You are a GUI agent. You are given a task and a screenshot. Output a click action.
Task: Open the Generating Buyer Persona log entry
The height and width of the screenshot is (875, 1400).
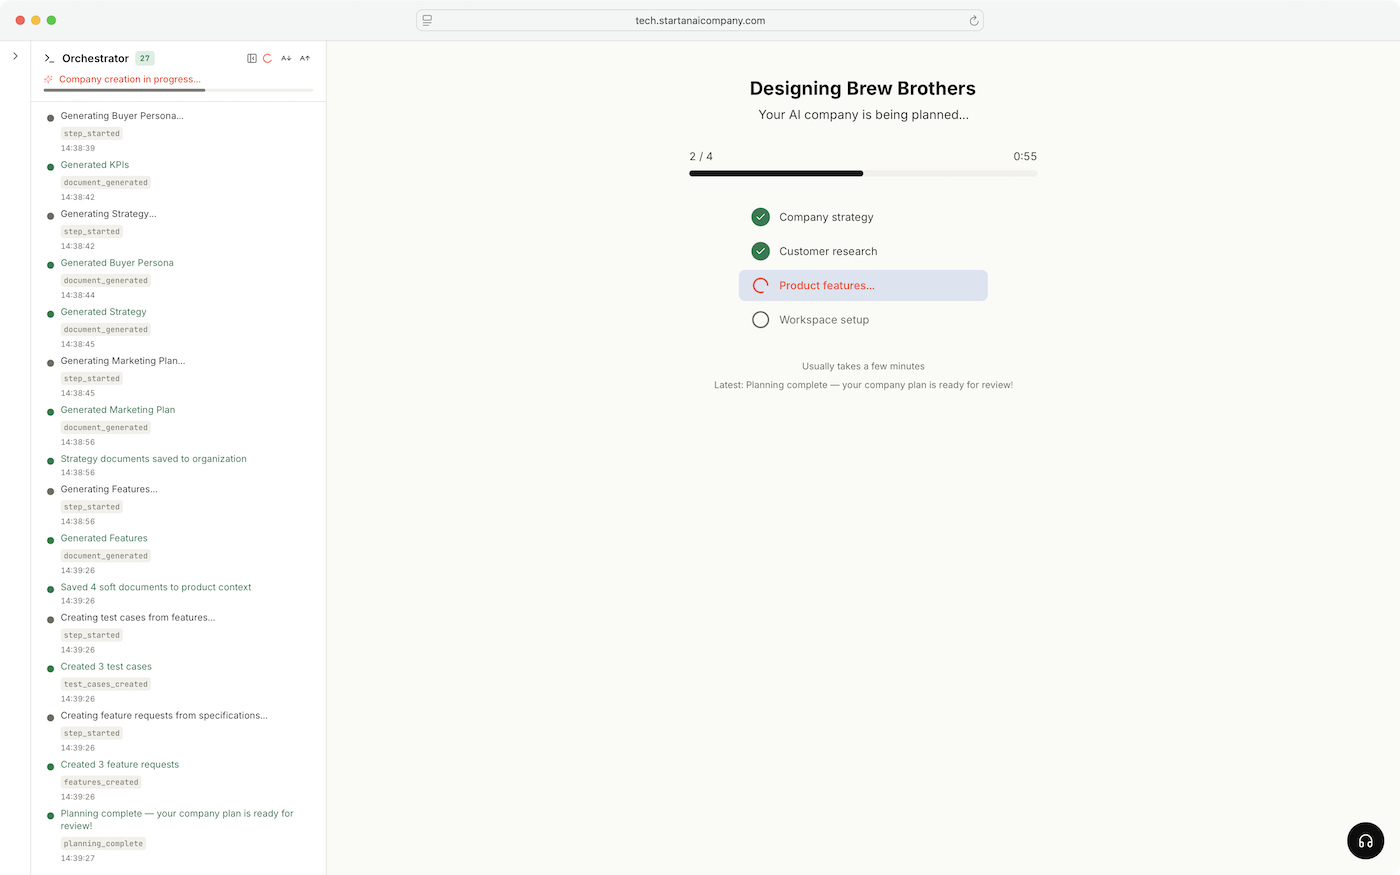122,116
